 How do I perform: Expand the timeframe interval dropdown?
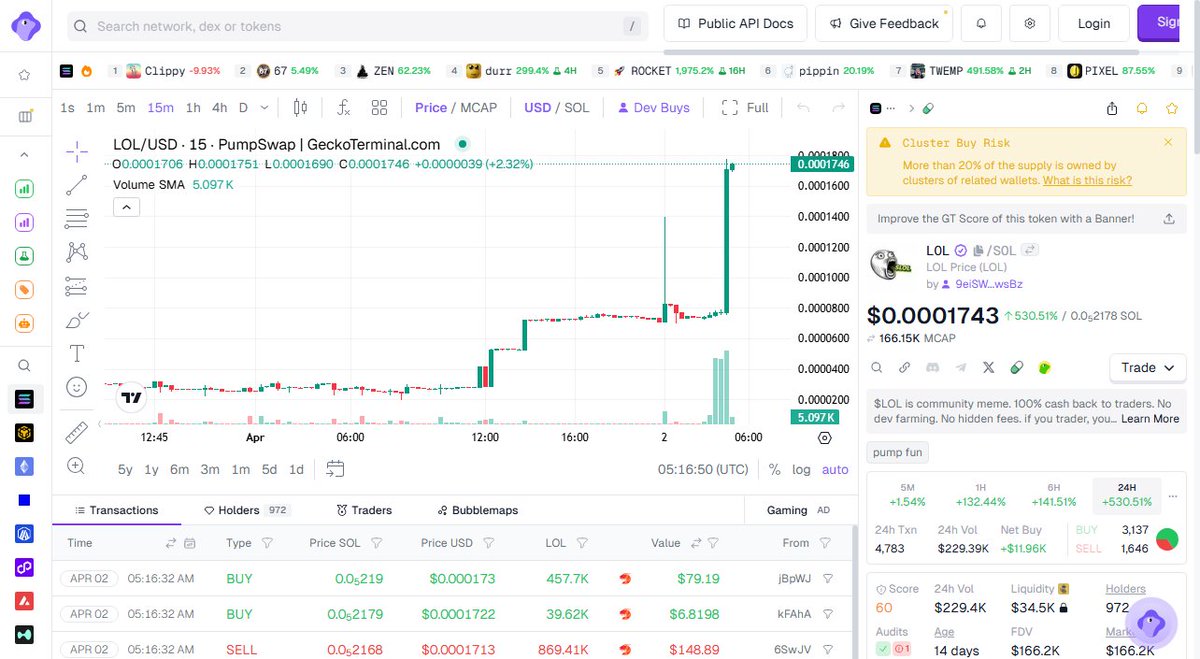pos(264,107)
